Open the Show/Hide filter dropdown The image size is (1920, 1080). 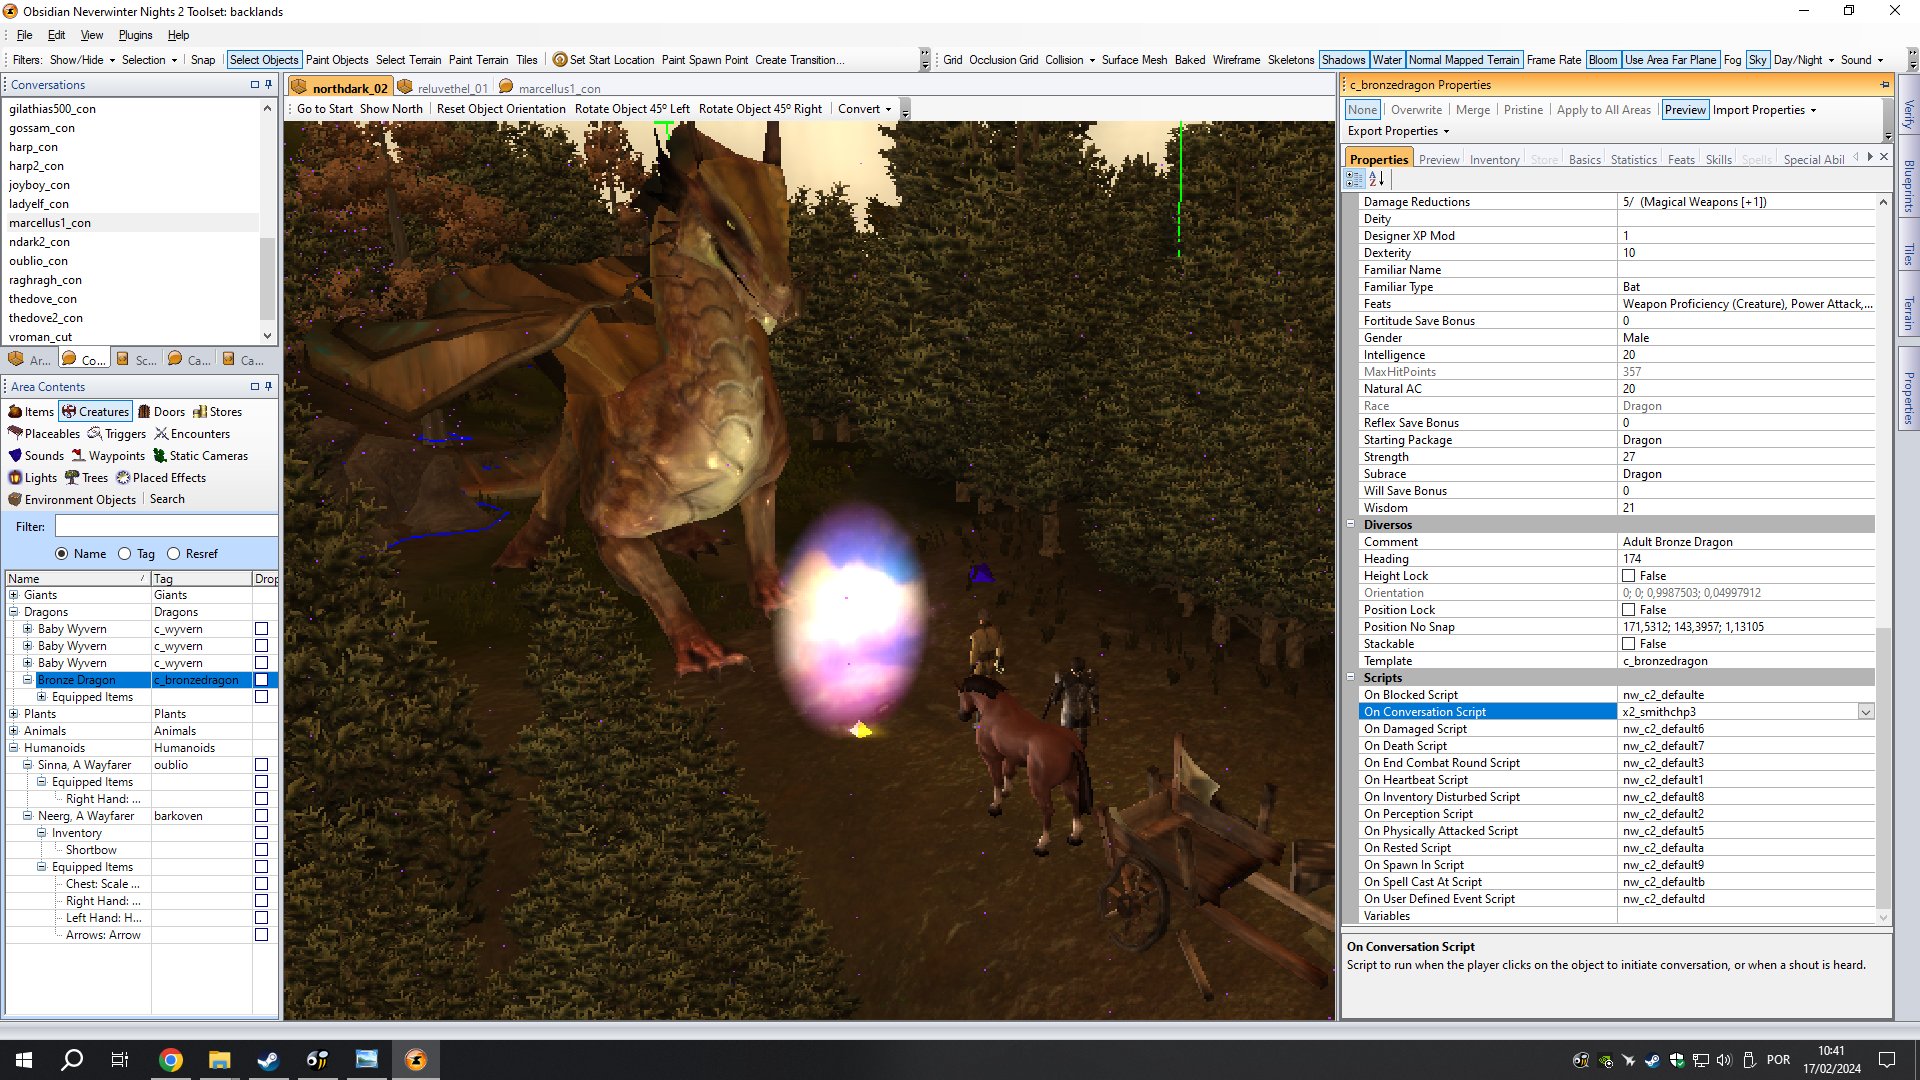82,60
